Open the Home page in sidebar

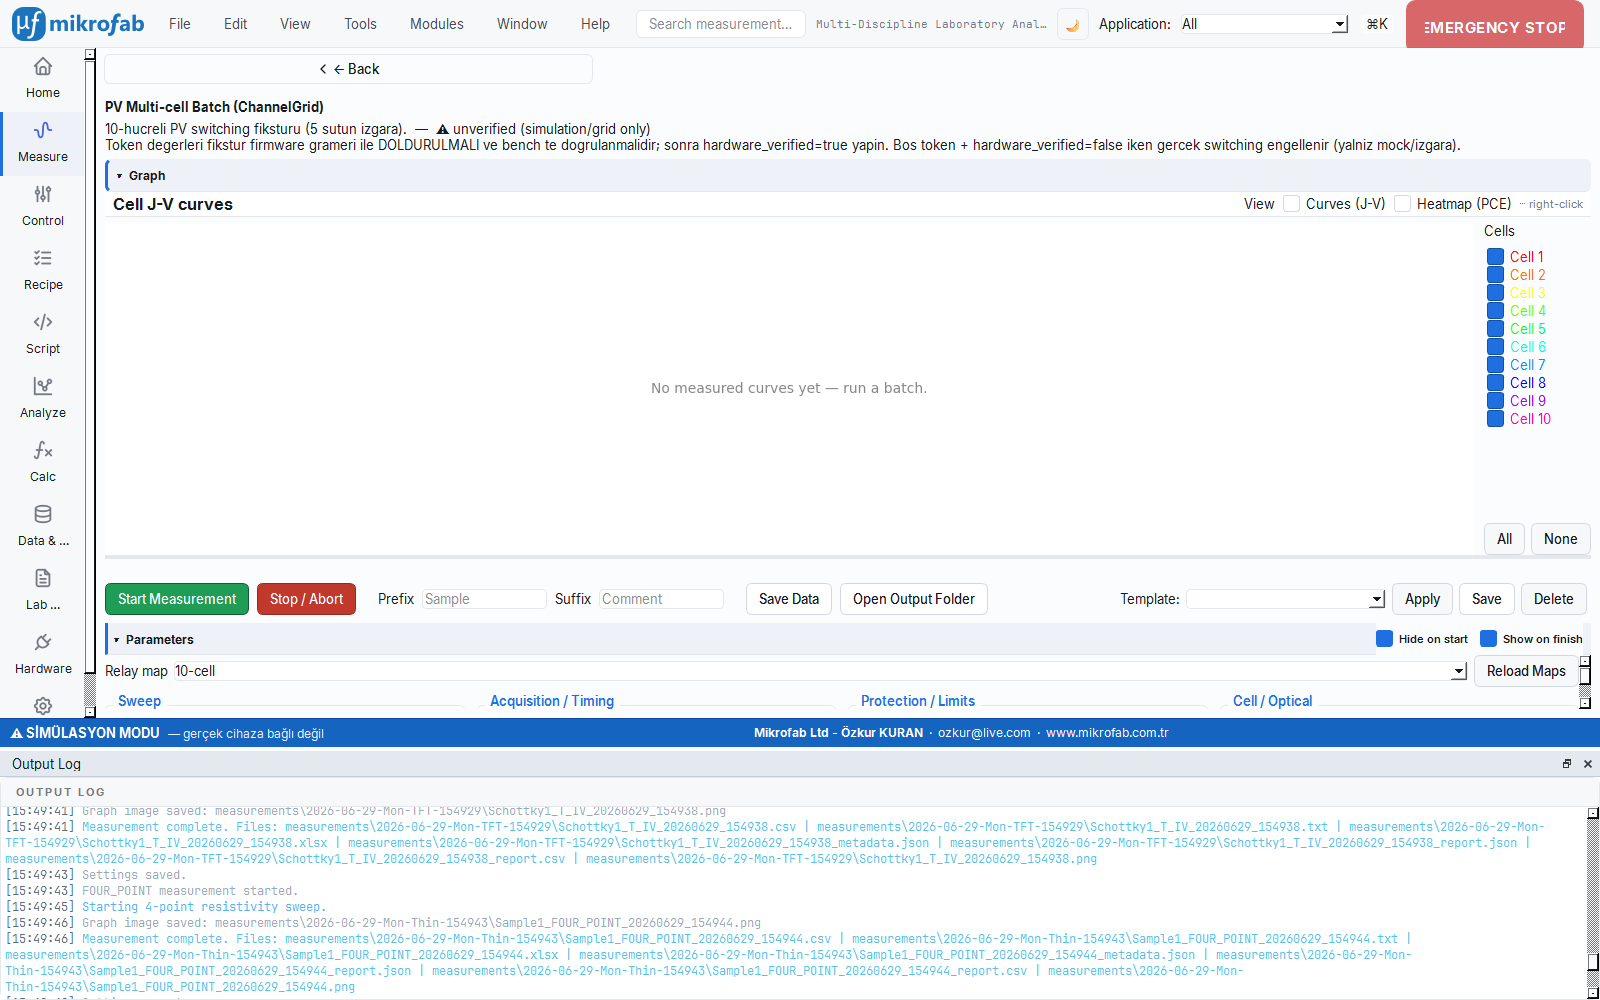coord(43,78)
